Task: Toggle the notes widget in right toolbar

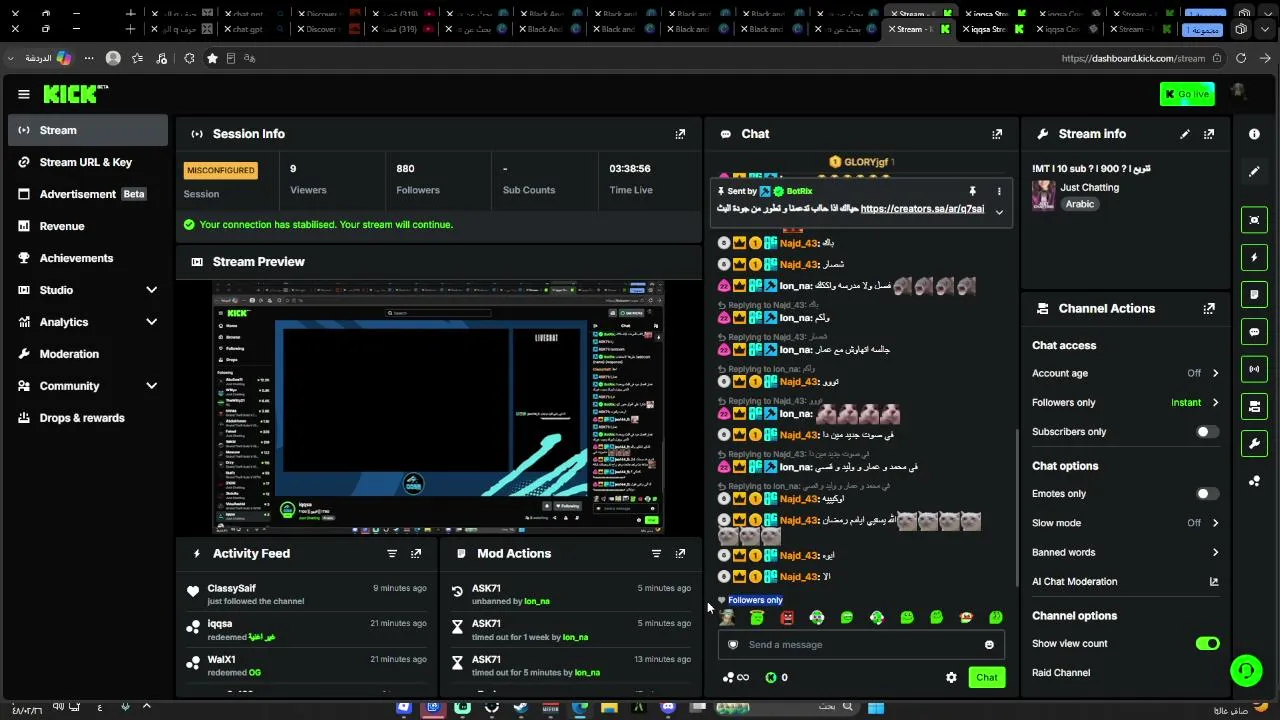Action: click(1254, 294)
